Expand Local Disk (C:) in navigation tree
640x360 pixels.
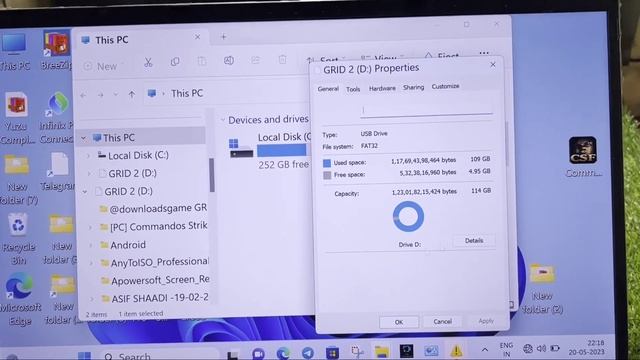click(88, 156)
